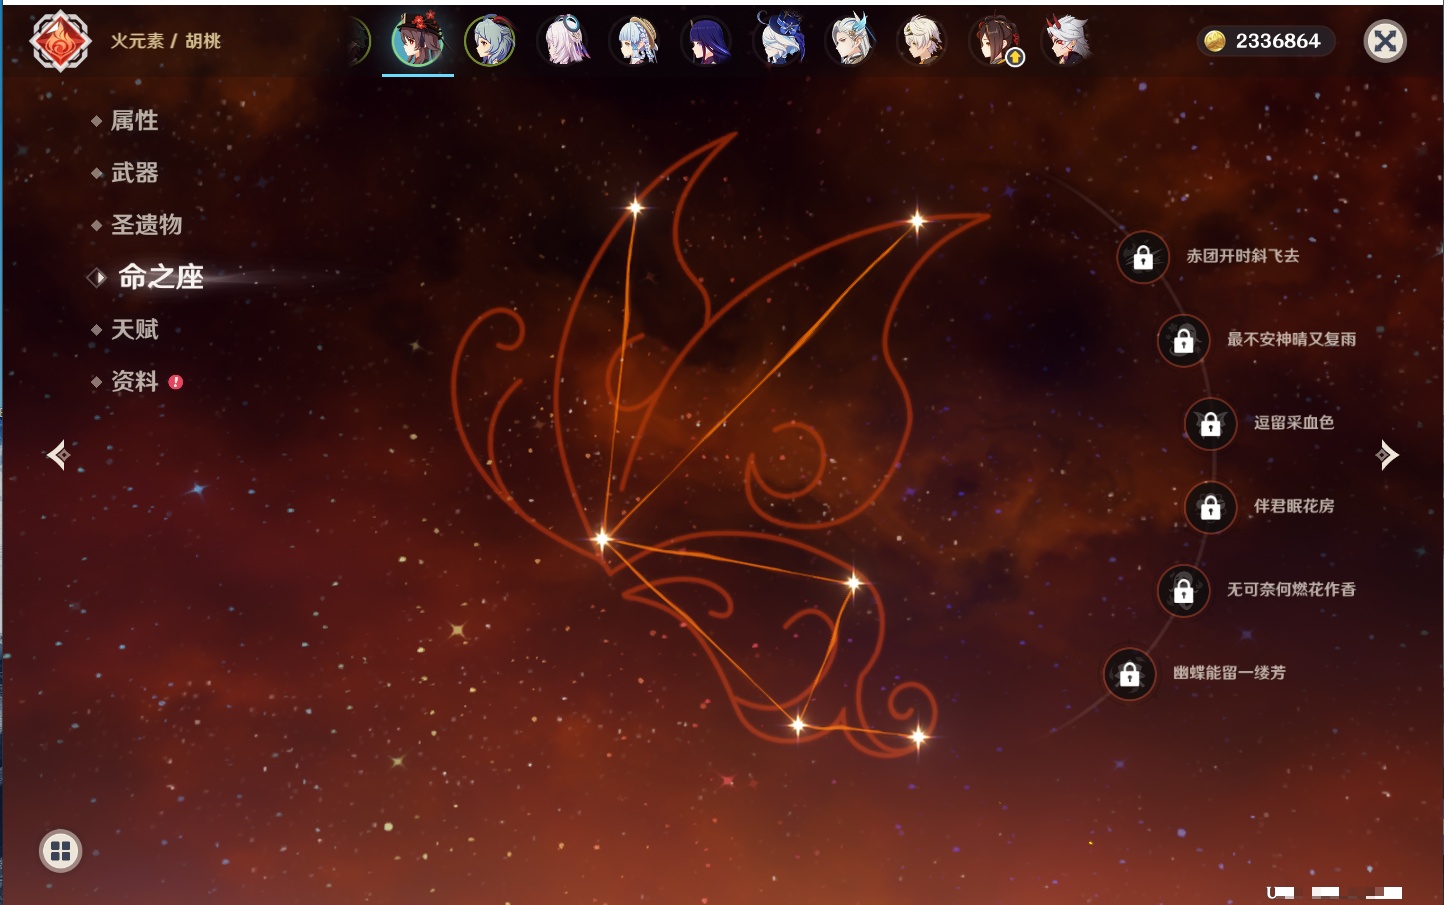Click the lock icon for 幽蝶能留一缕芳
The width and height of the screenshot is (1444, 905).
[x=1129, y=674]
